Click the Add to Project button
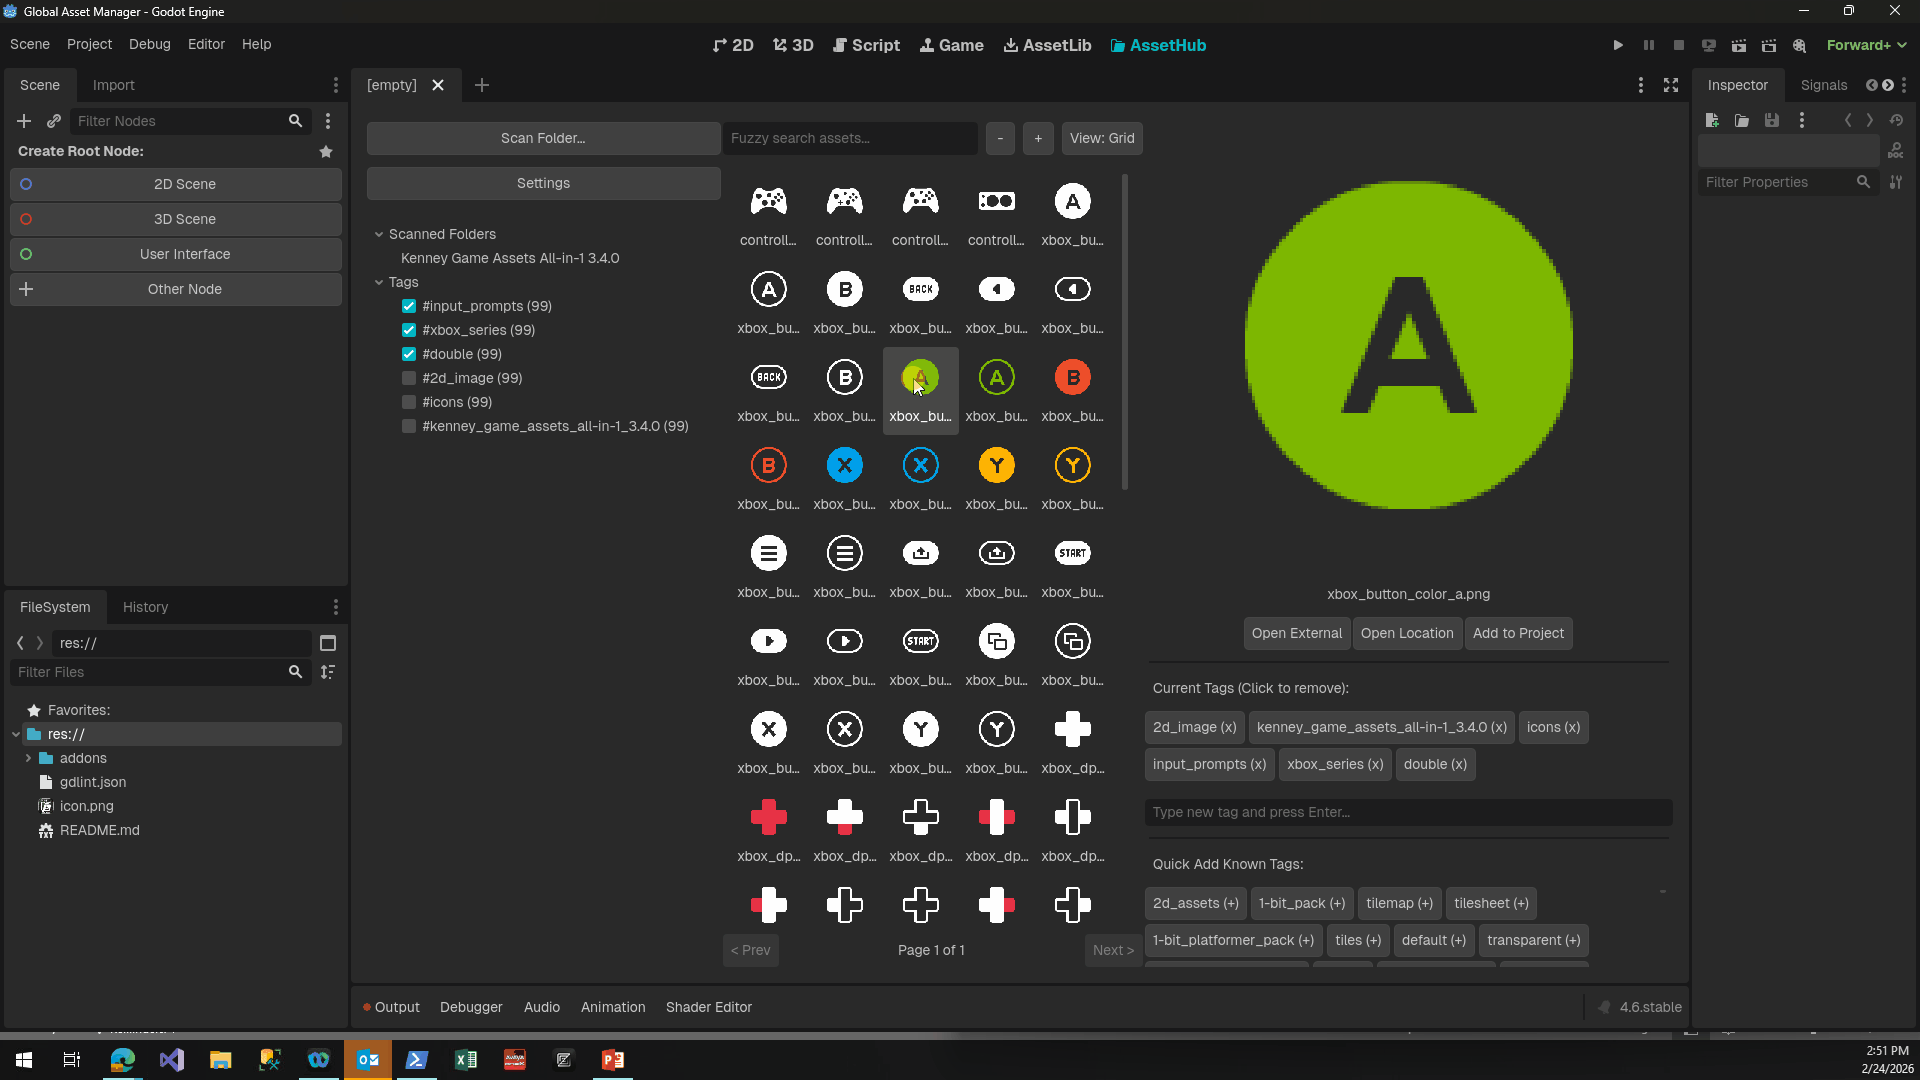Image resolution: width=1920 pixels, height=1080 pixels. [x=1518, y=633]
